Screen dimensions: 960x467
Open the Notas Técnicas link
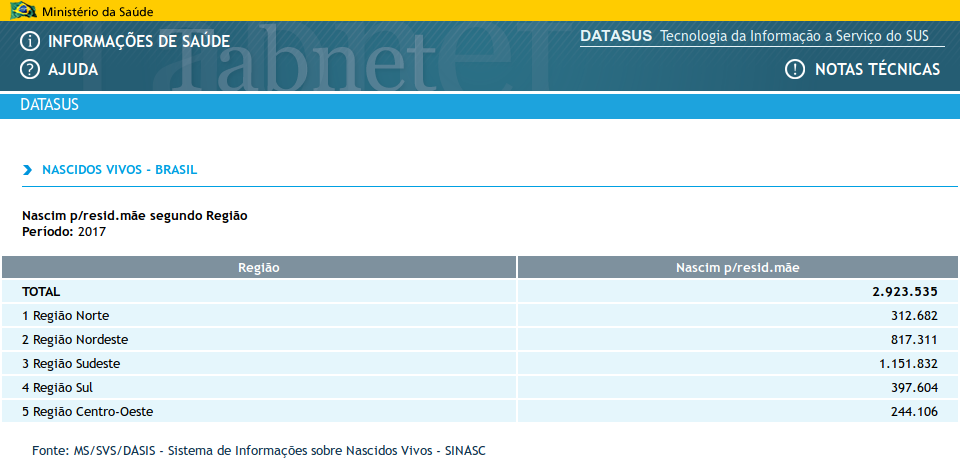[x=877, y=69]
